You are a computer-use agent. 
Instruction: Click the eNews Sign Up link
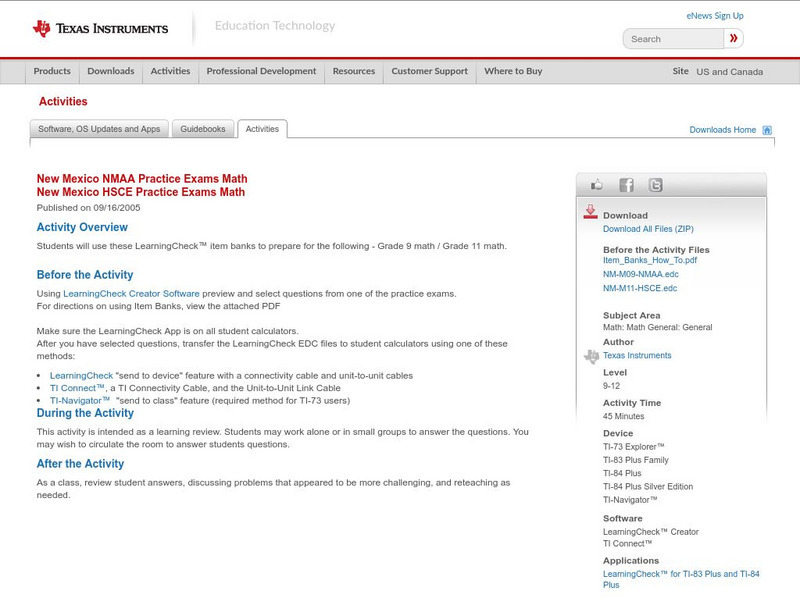pos(714,15)
